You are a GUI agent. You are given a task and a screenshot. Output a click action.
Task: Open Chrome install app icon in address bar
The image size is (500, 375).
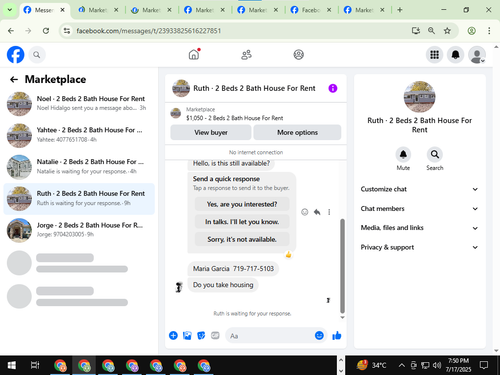(x=415, y=31)
